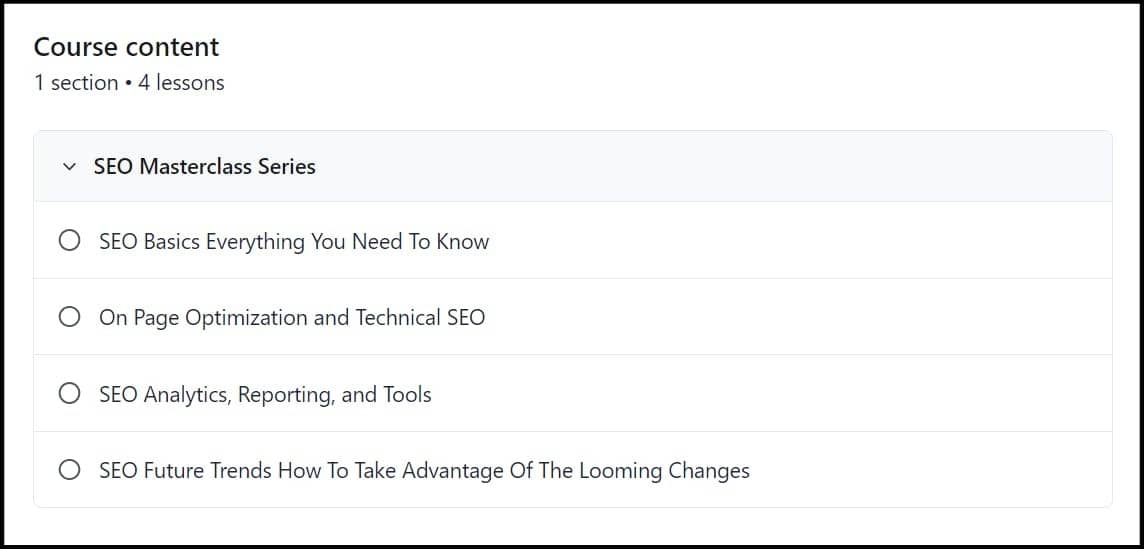Collapse the SEO Masterclass Series chevron
The width and height of the screenshot is (1144, 549).
point(69,167)
